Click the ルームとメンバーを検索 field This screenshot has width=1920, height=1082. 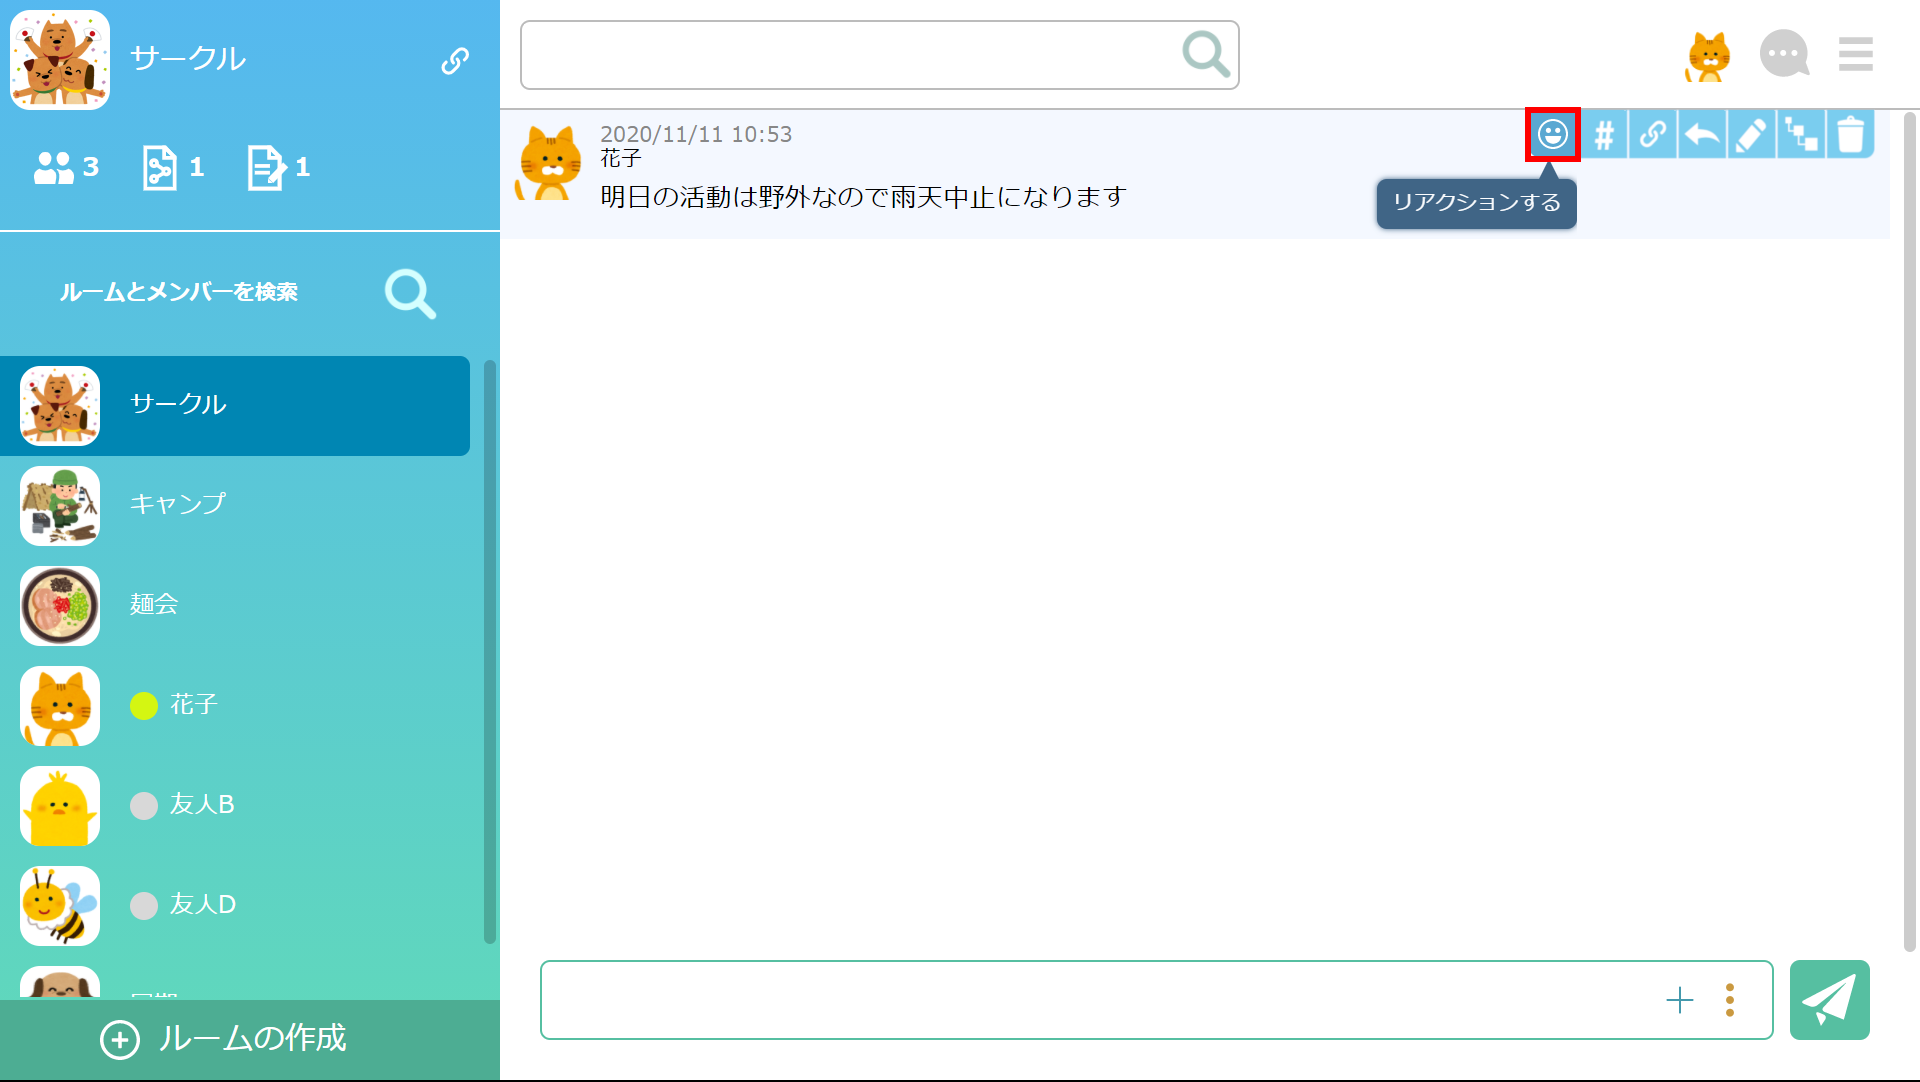tap(179, 292)
